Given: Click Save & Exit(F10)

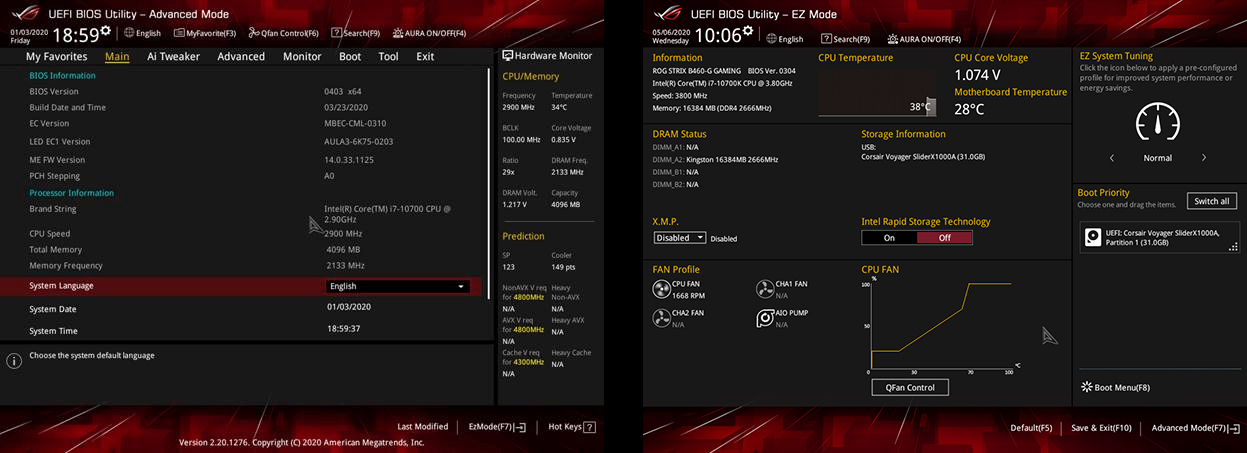Looking at the screenshot, I should point(1101,428).
